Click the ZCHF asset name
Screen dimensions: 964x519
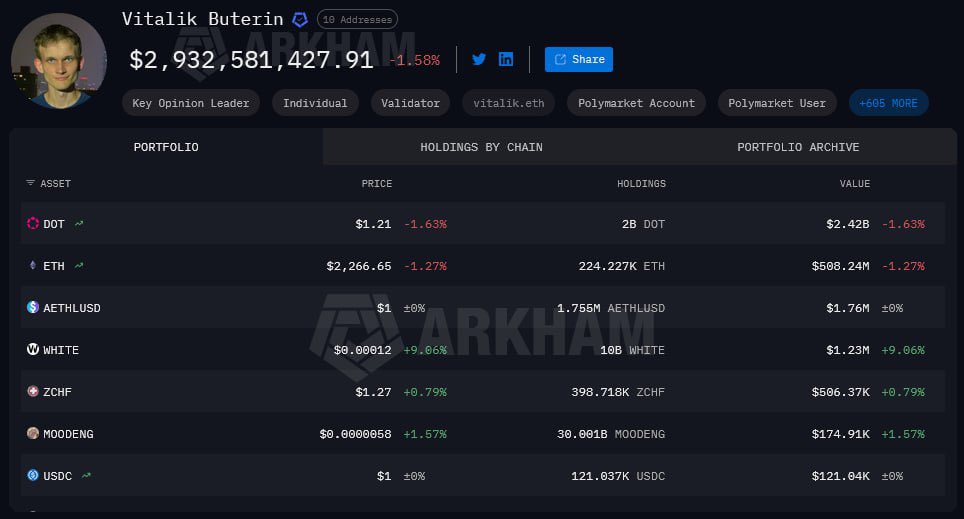tap(57, 392)
